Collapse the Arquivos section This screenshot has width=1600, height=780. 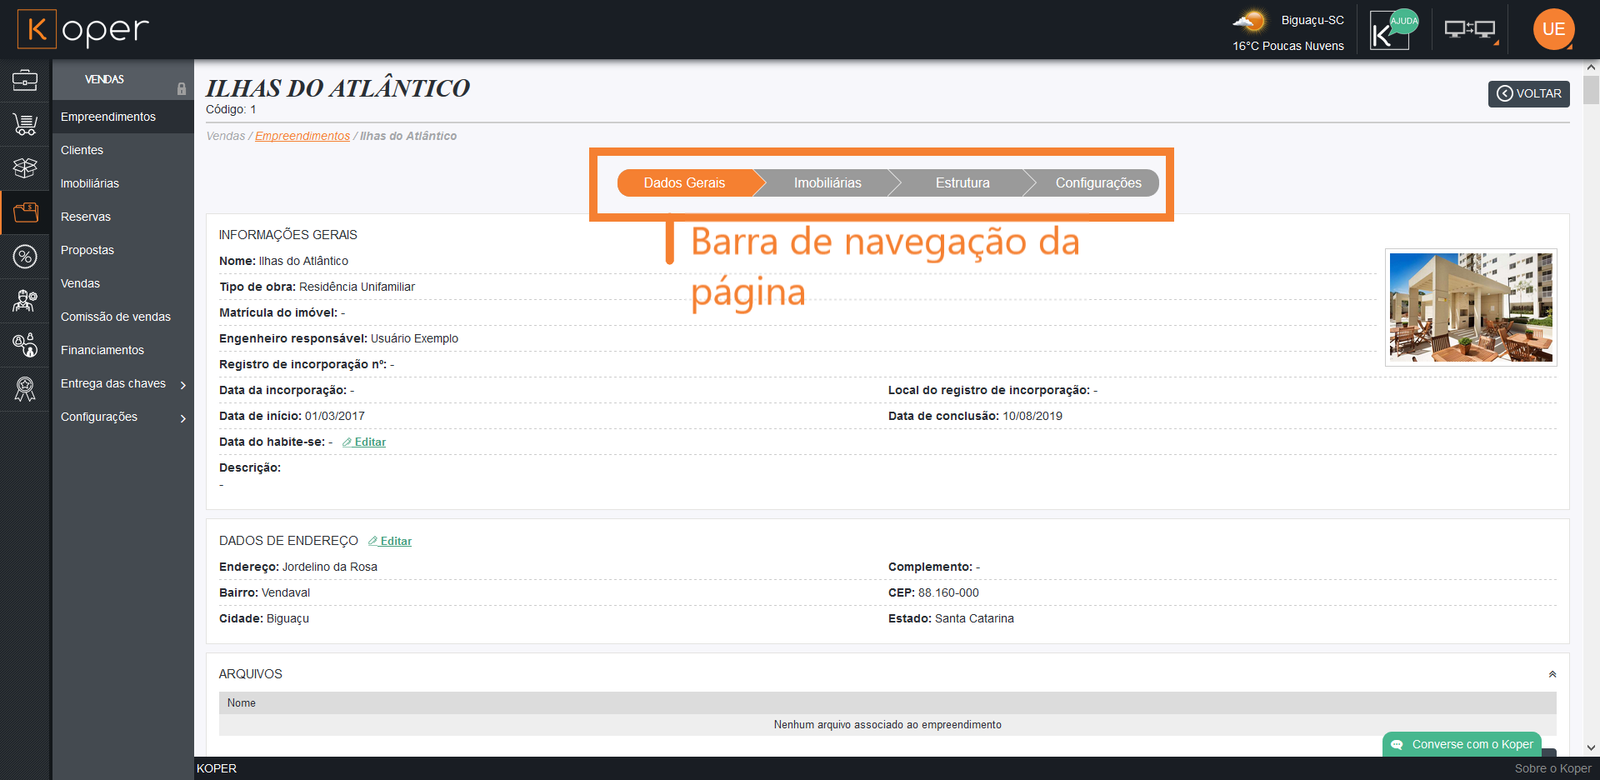pos(1552,674)
